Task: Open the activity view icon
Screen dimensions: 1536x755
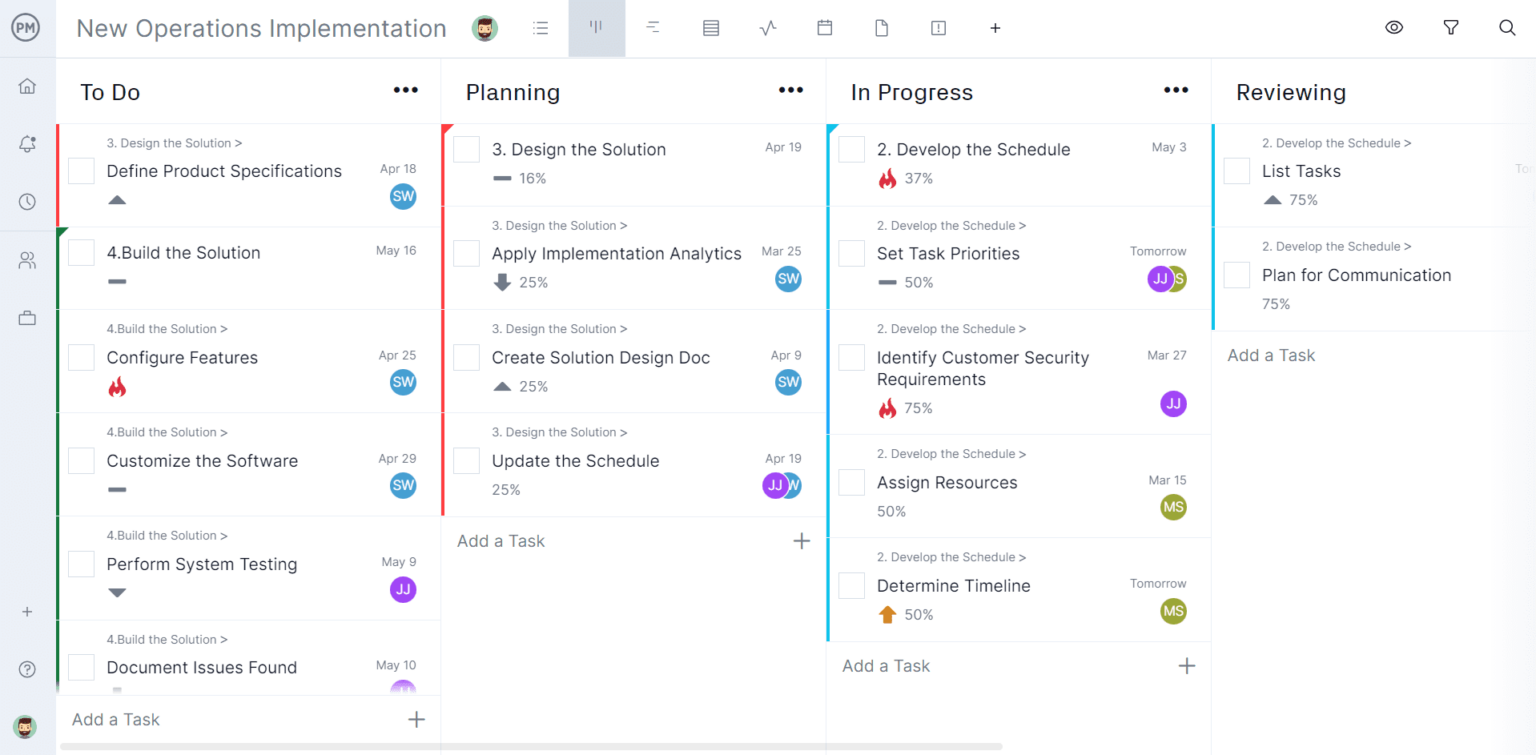Action: tap(767, 27)
